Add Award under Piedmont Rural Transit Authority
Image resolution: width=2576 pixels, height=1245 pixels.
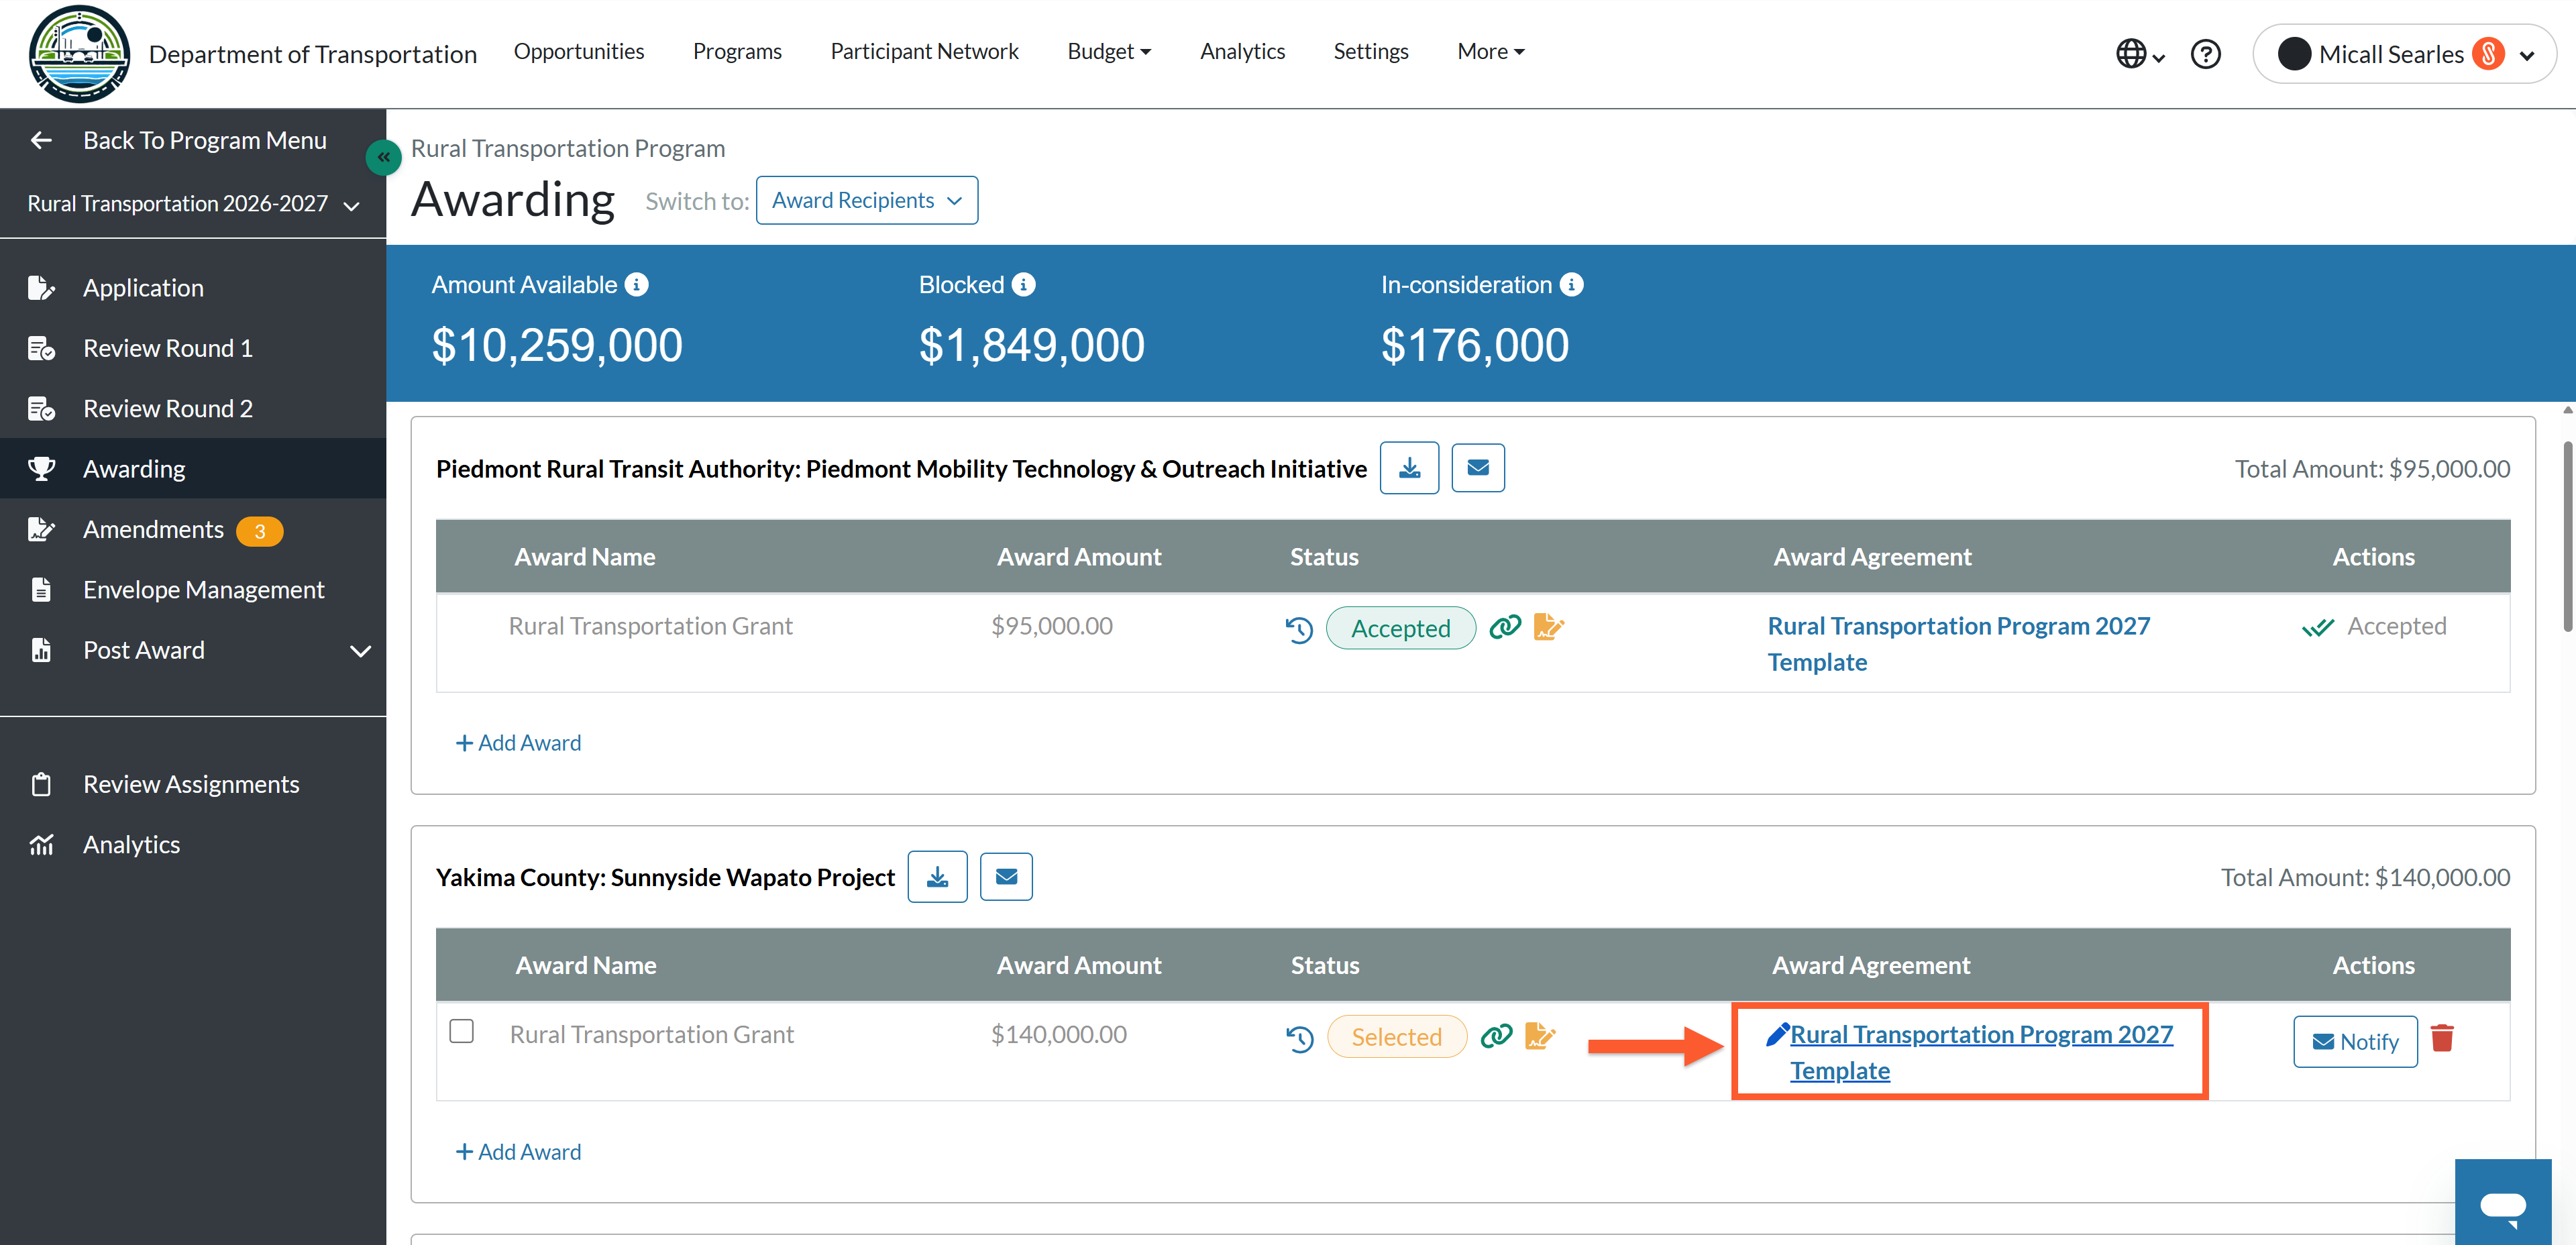tap(518, 743)
